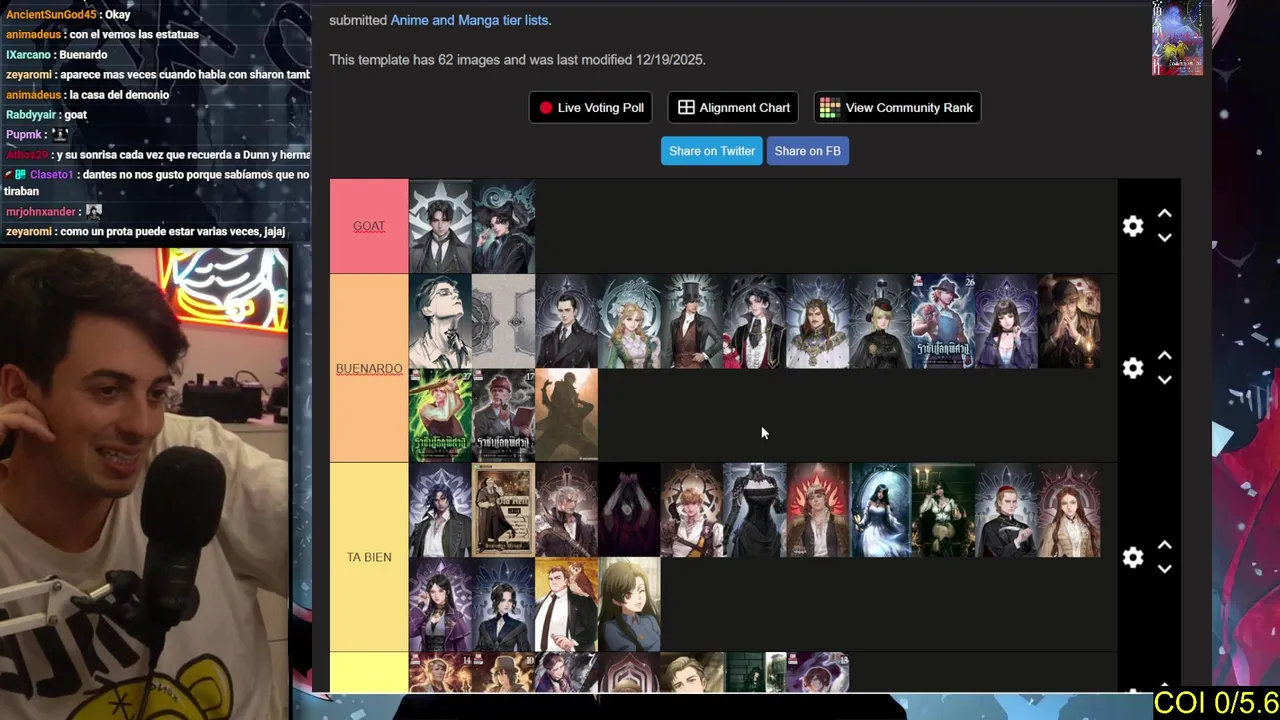Click chat username IXarcano
This screenshot has height=720, width=1280.
pos(28,55)
